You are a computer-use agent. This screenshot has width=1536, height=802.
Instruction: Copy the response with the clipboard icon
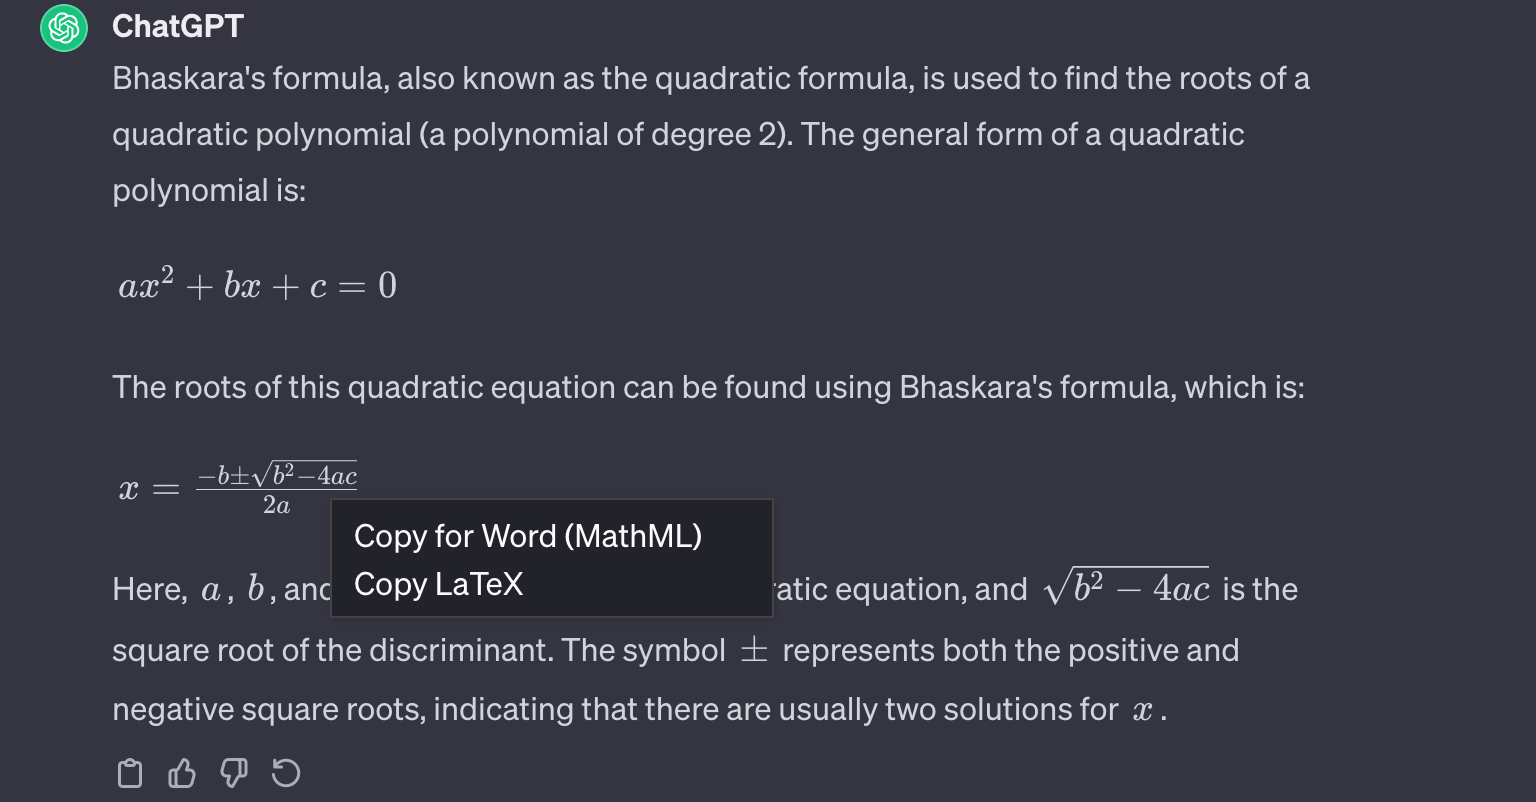coord(130,773)
